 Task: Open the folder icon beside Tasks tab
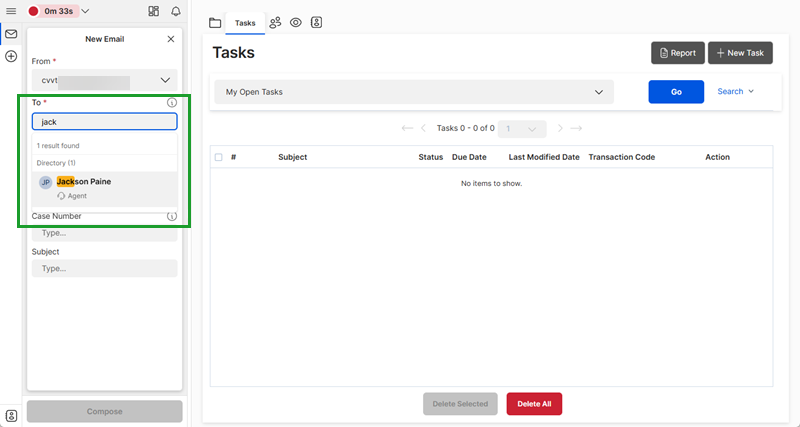(214, 22)
